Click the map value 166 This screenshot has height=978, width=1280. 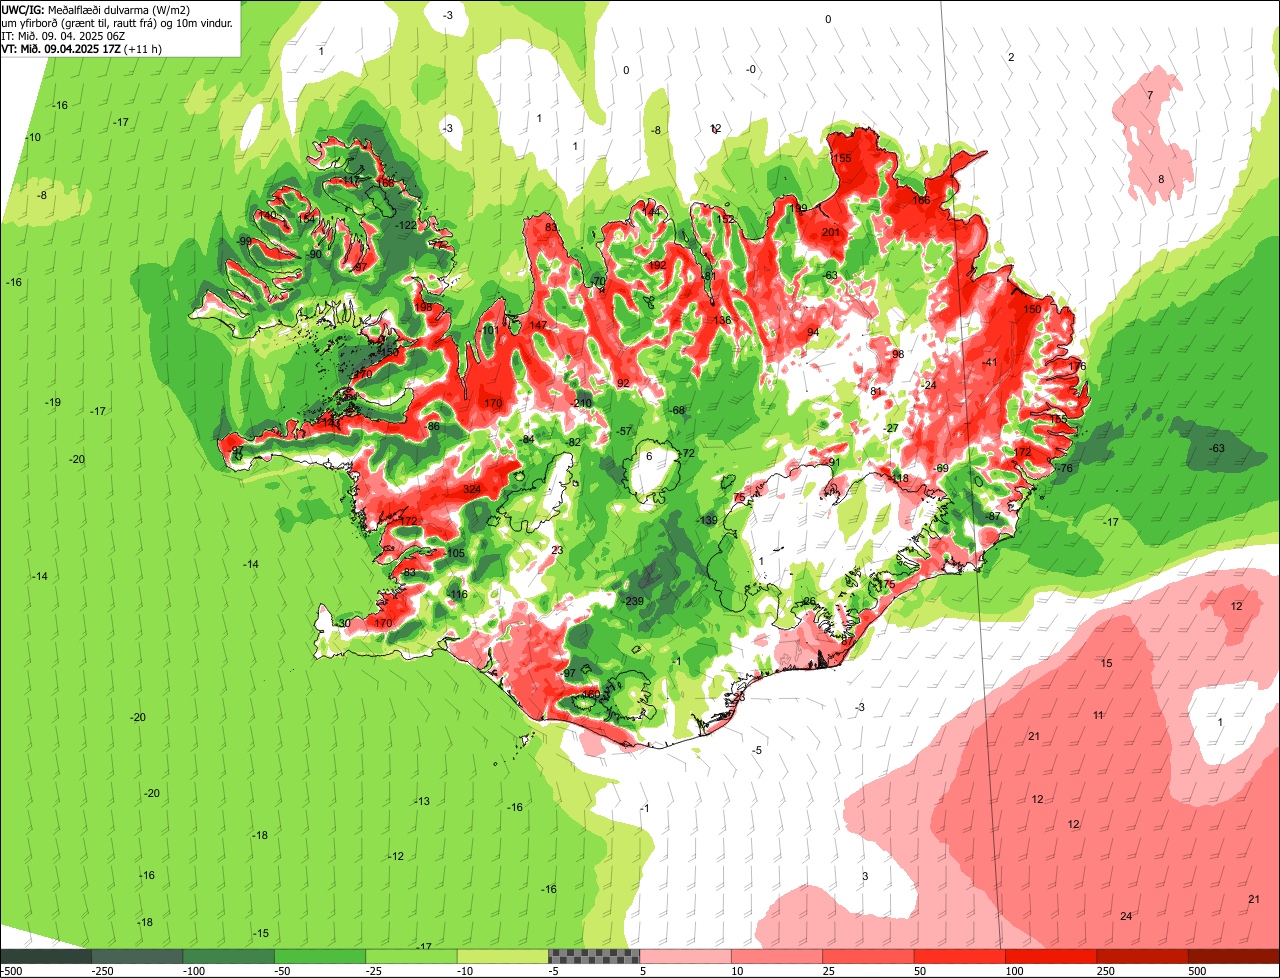(x=921, y=200)
